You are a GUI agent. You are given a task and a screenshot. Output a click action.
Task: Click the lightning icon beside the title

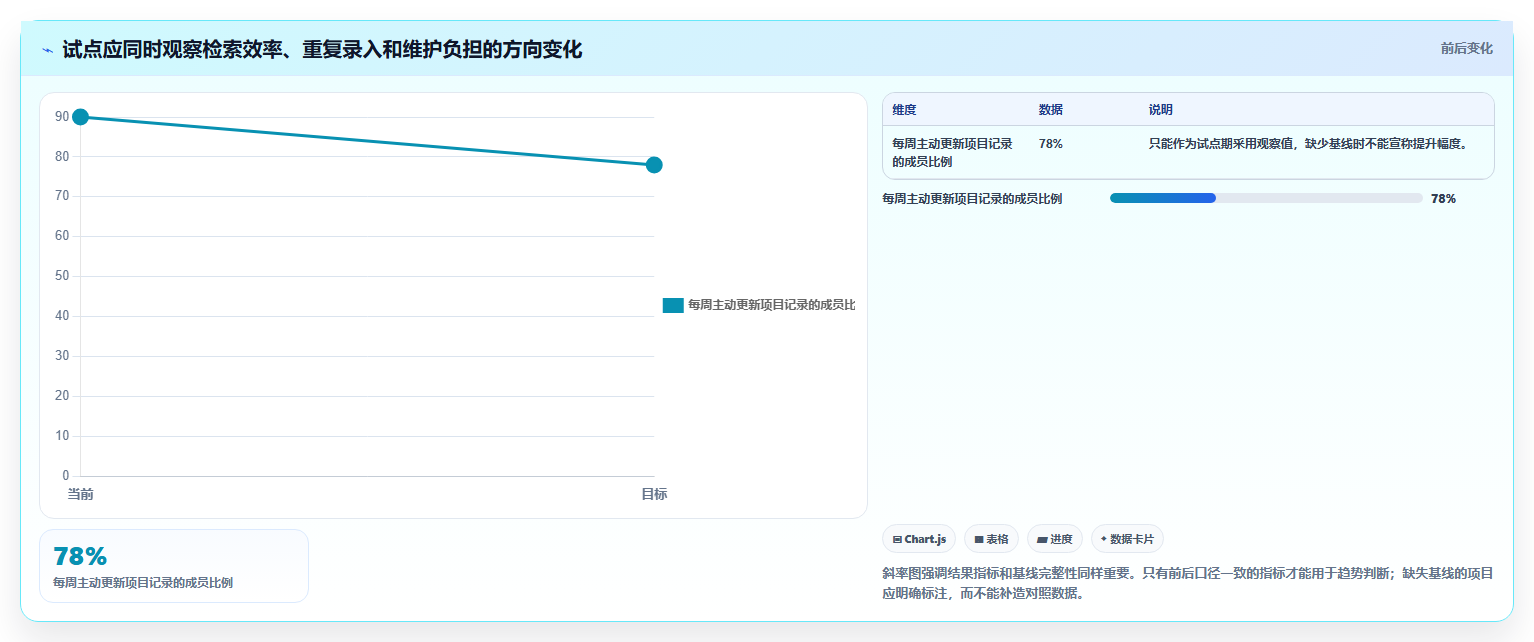47,50
